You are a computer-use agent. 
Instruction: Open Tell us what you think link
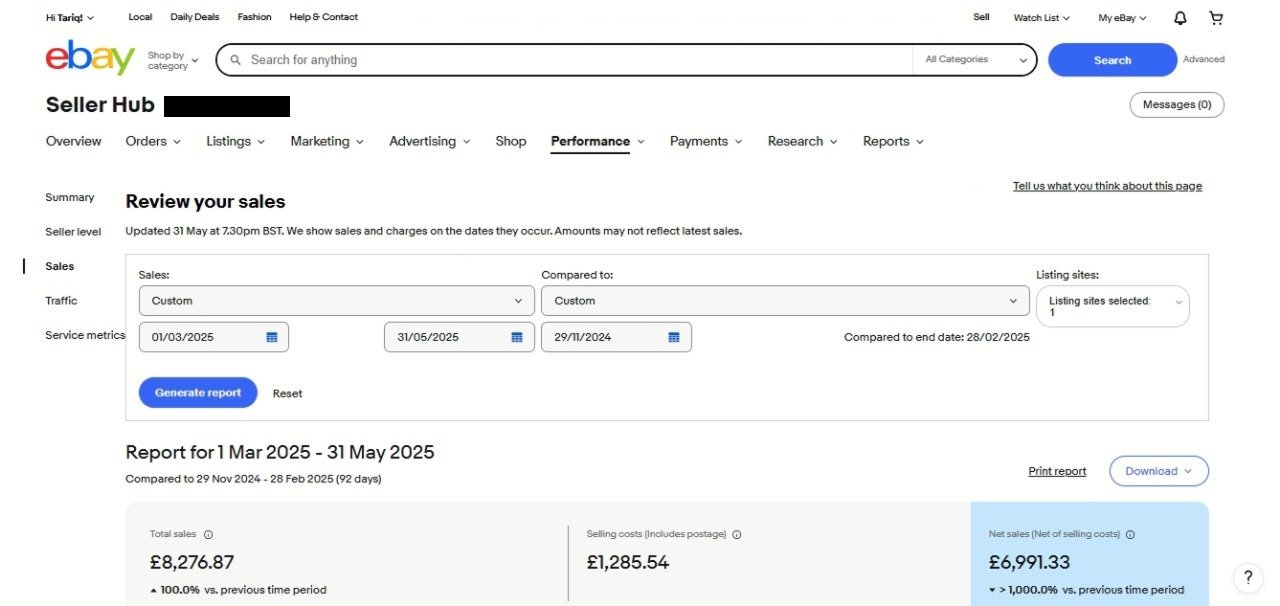point(1108,186)
